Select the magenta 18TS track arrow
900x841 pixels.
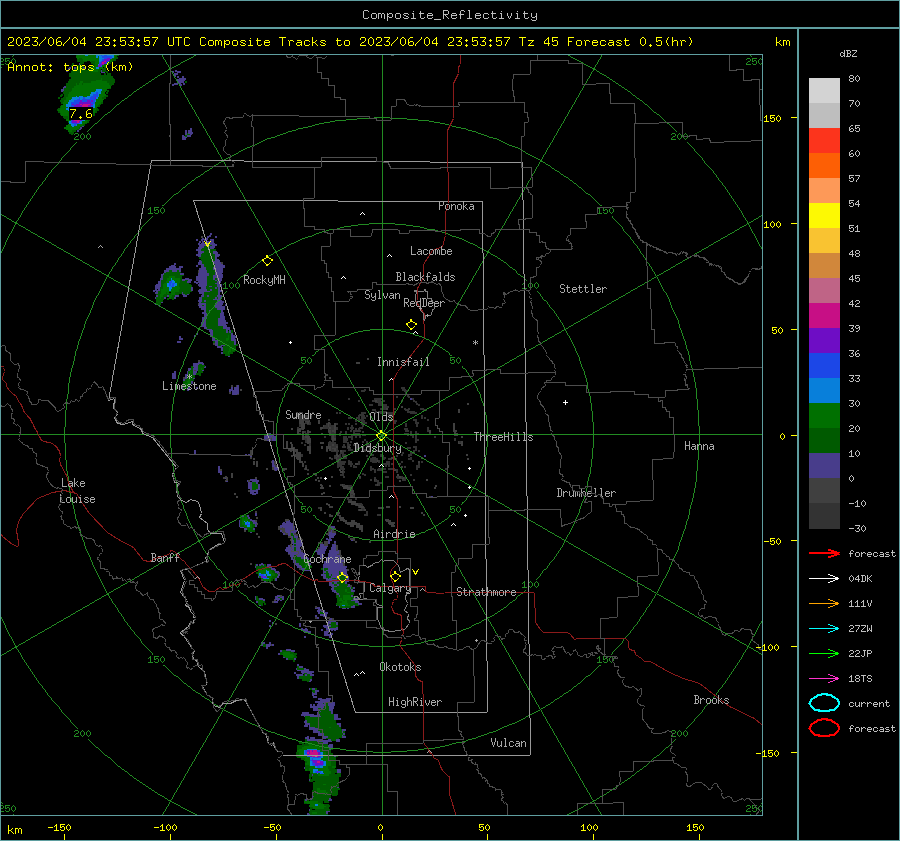click(x=824, y=679)
